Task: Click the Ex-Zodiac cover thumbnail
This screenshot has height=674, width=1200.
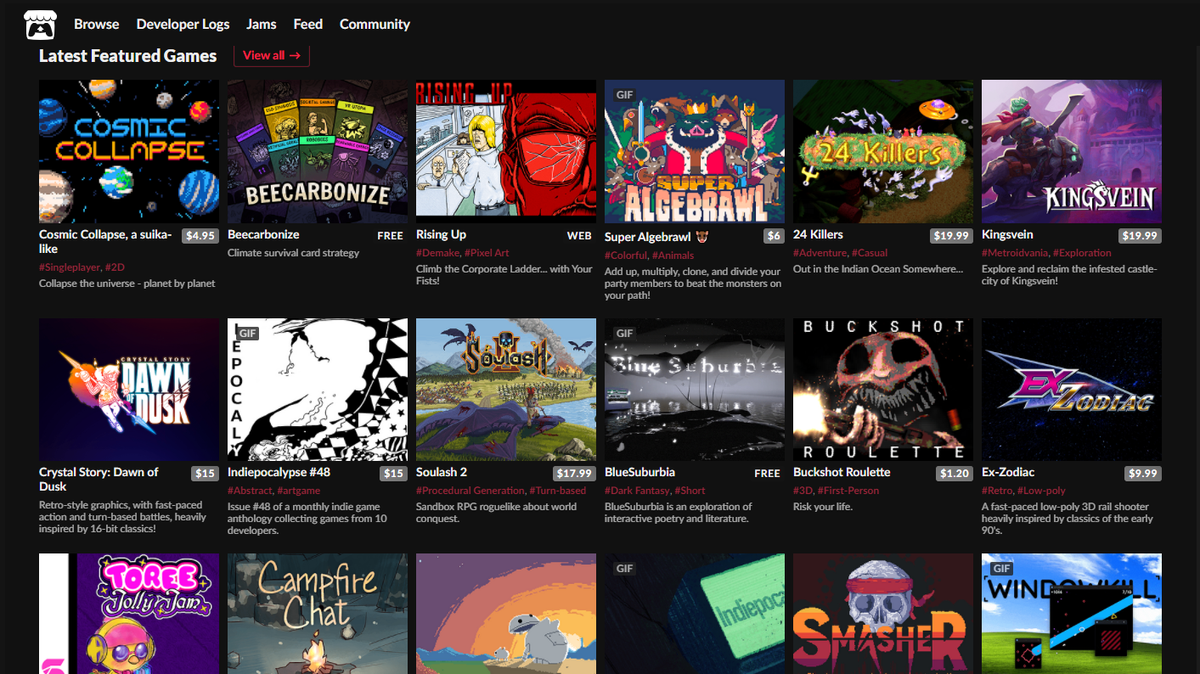Action: click(x=1070, y=389)
